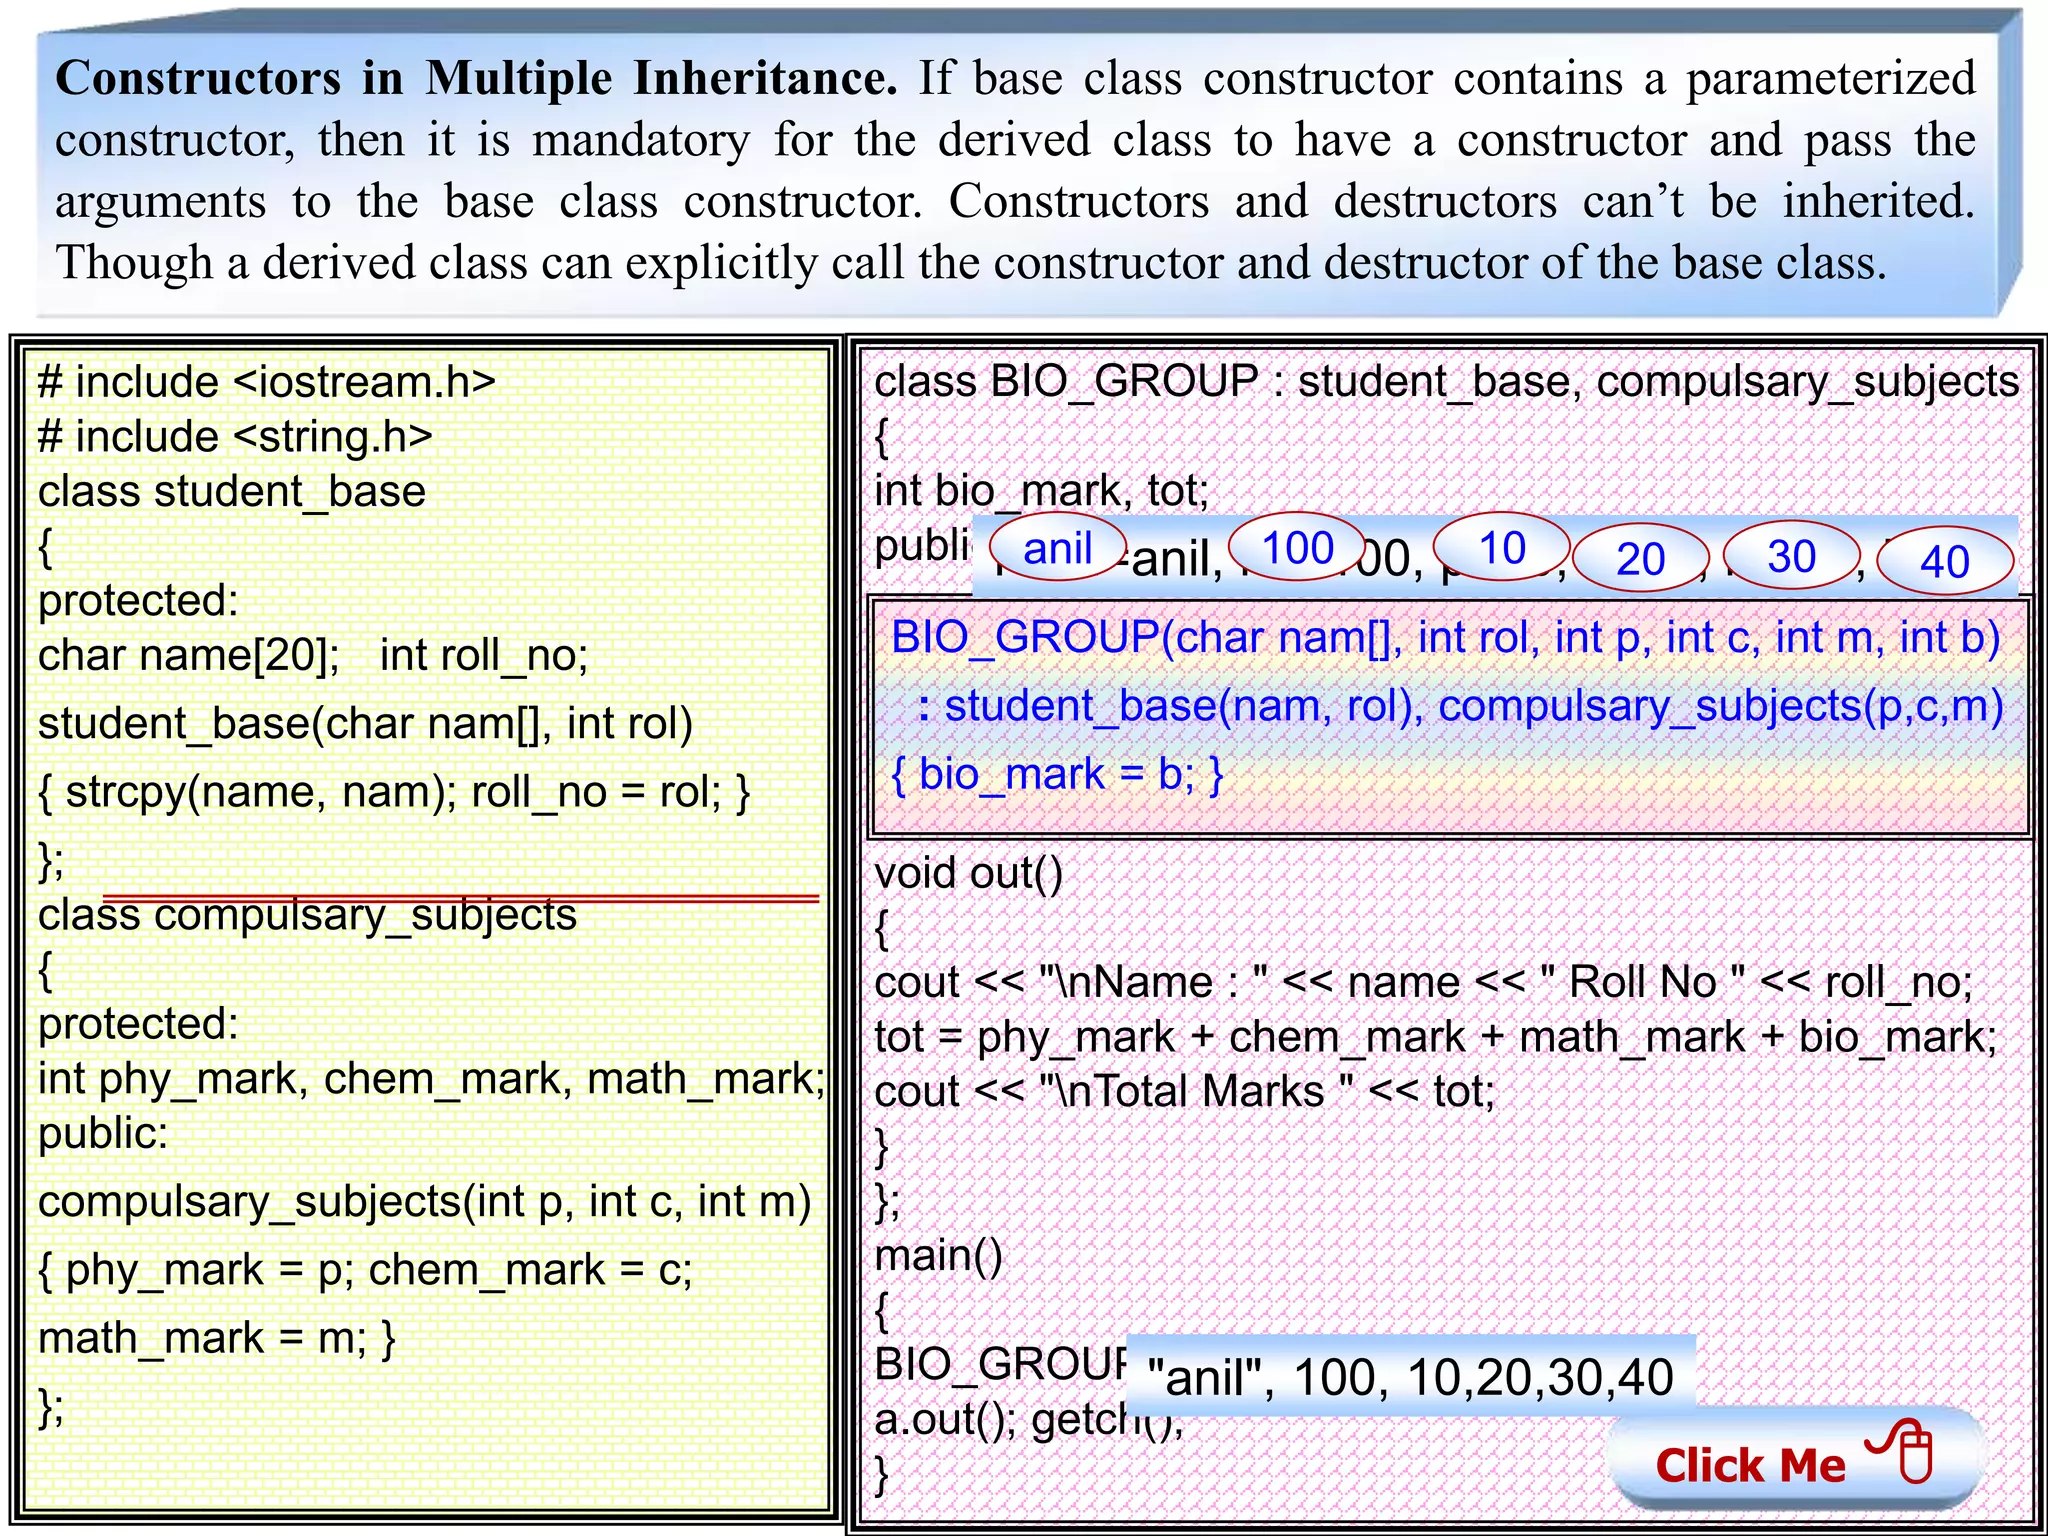
Task: Click '# include <iostream.h>' line
Action: pyautogui.click(x=267, y=382)
